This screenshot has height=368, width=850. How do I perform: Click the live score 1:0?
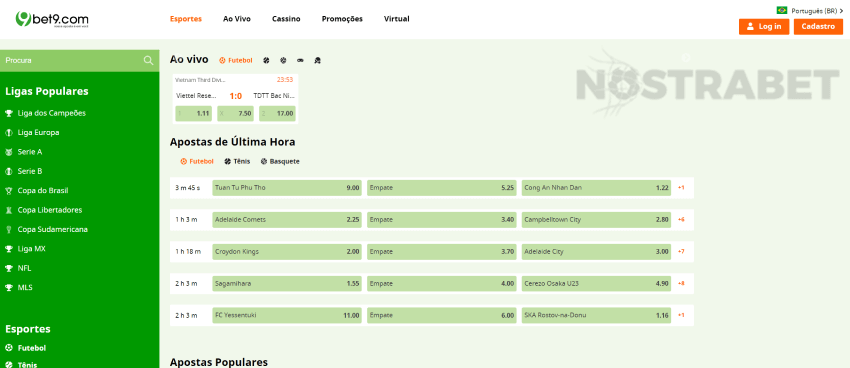[235, 96]
